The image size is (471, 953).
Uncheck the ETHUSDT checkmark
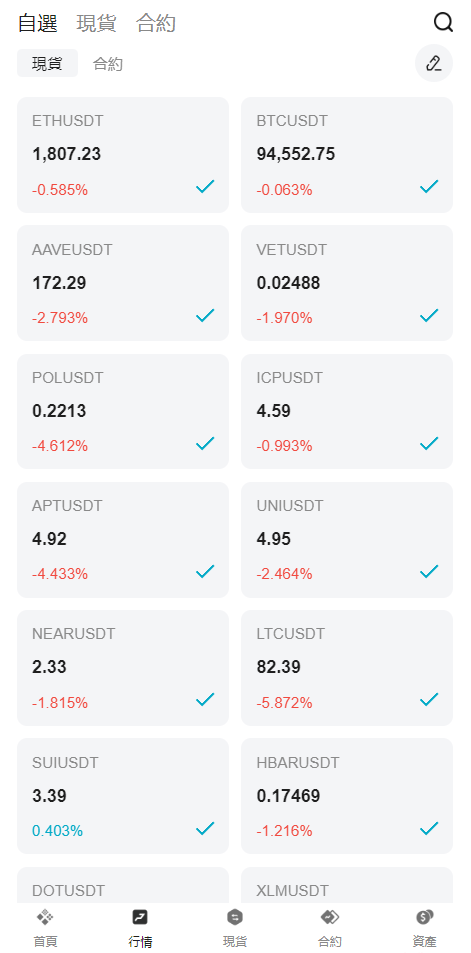[x=205, y=187]
